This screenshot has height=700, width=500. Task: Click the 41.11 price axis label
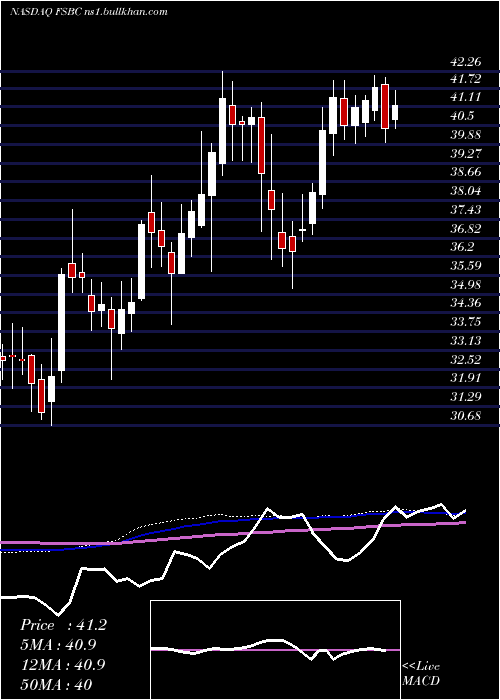coord(466,97)
